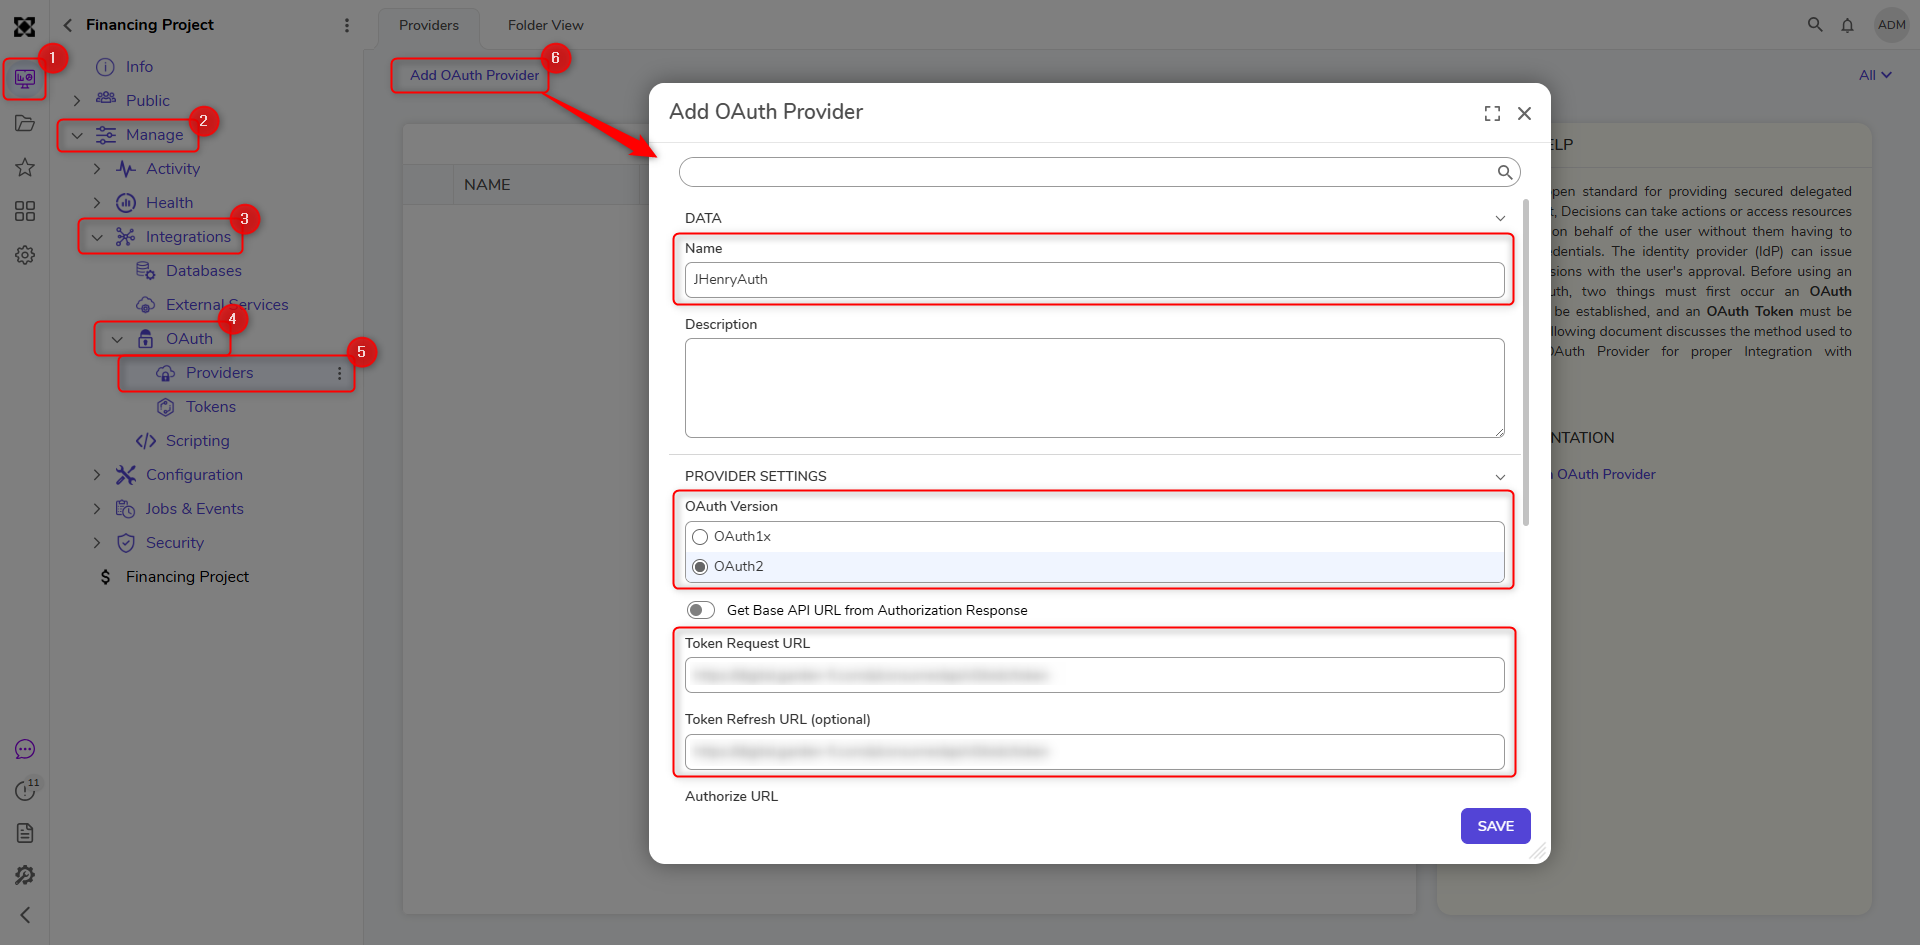Open Financing Project more options menu
The image size is (1920, 945).
click(x=347, y=25)
